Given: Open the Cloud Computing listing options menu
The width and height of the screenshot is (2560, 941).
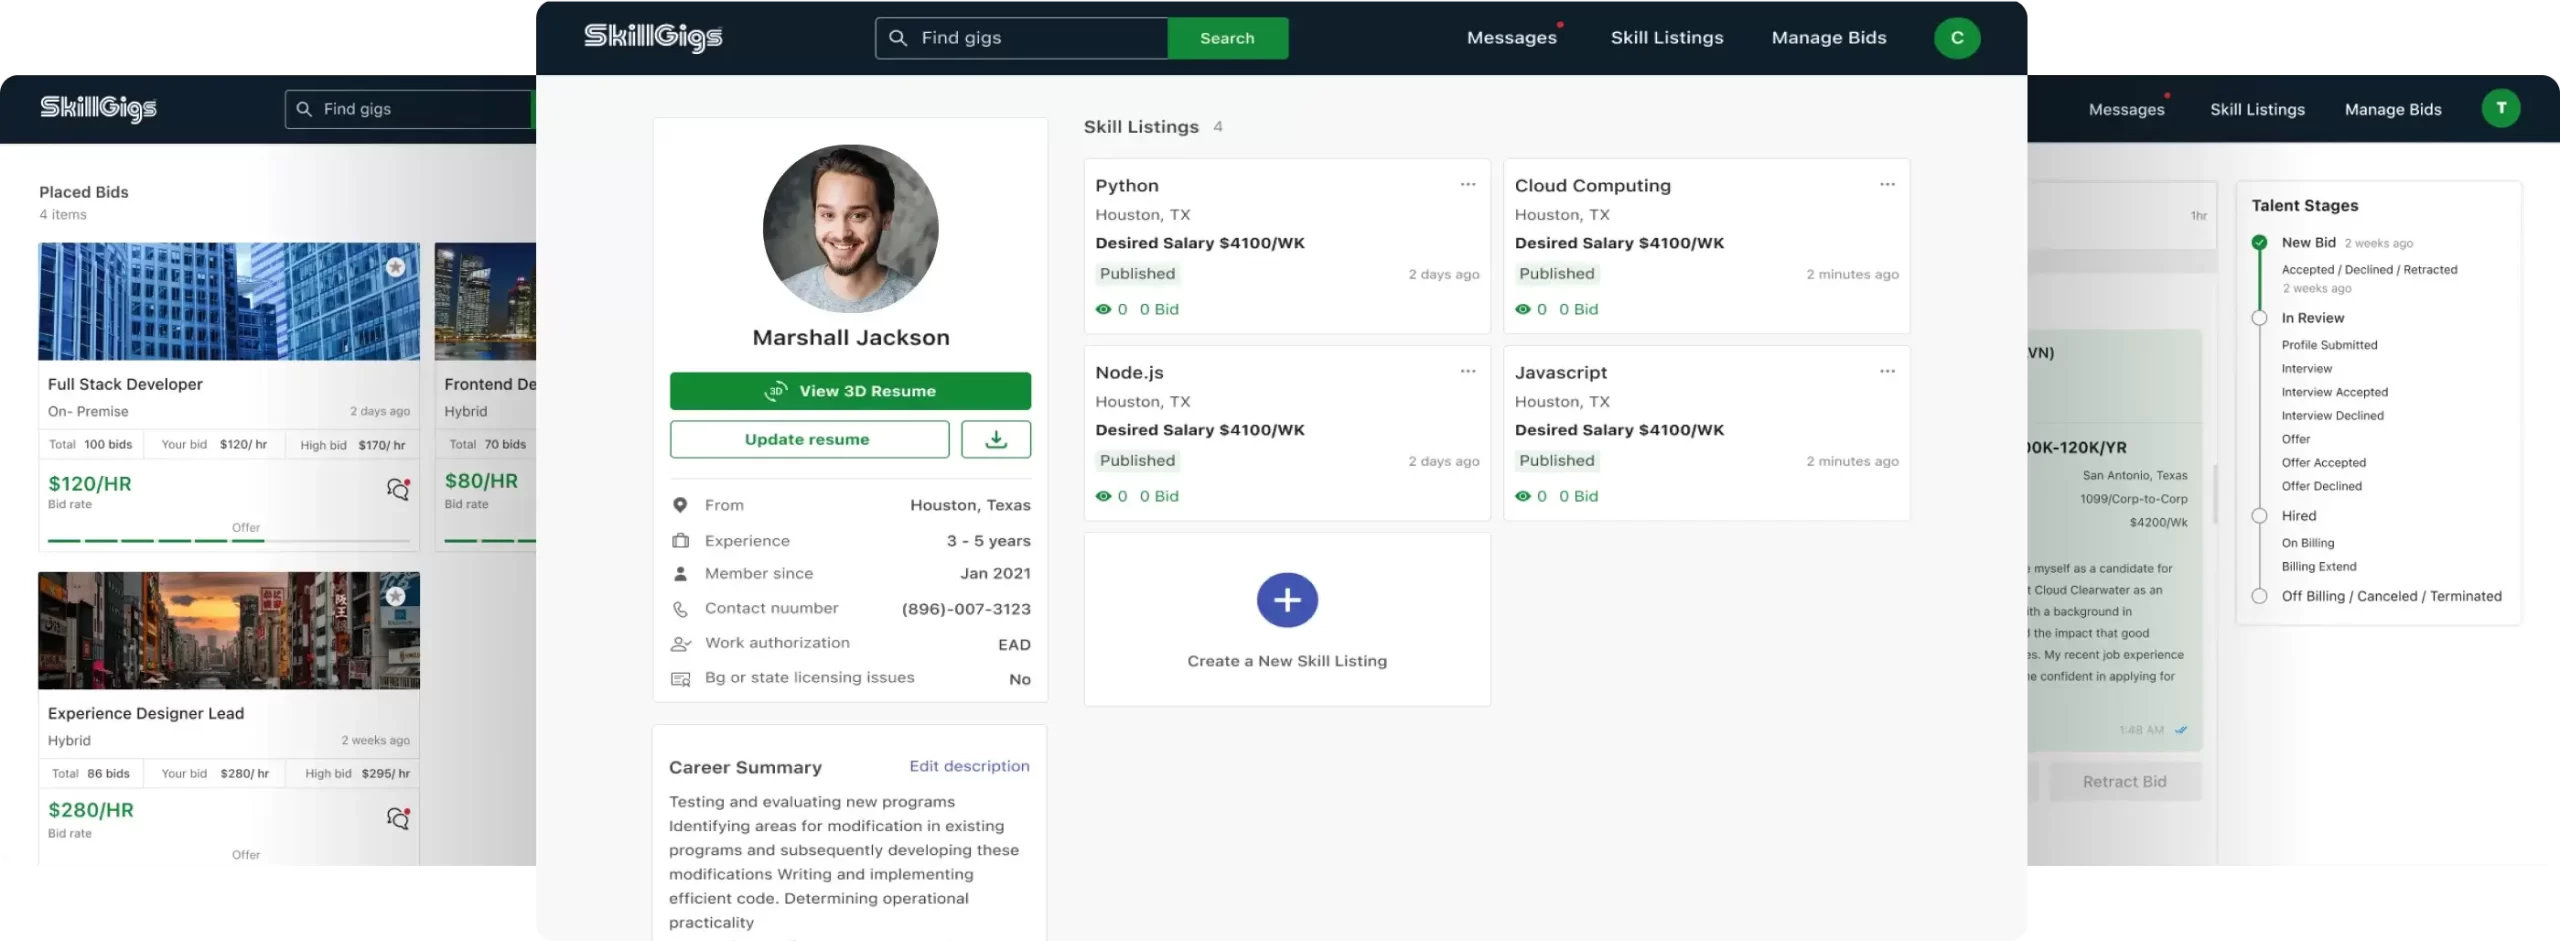Looking at the screenshot, I should point(1886,184).
